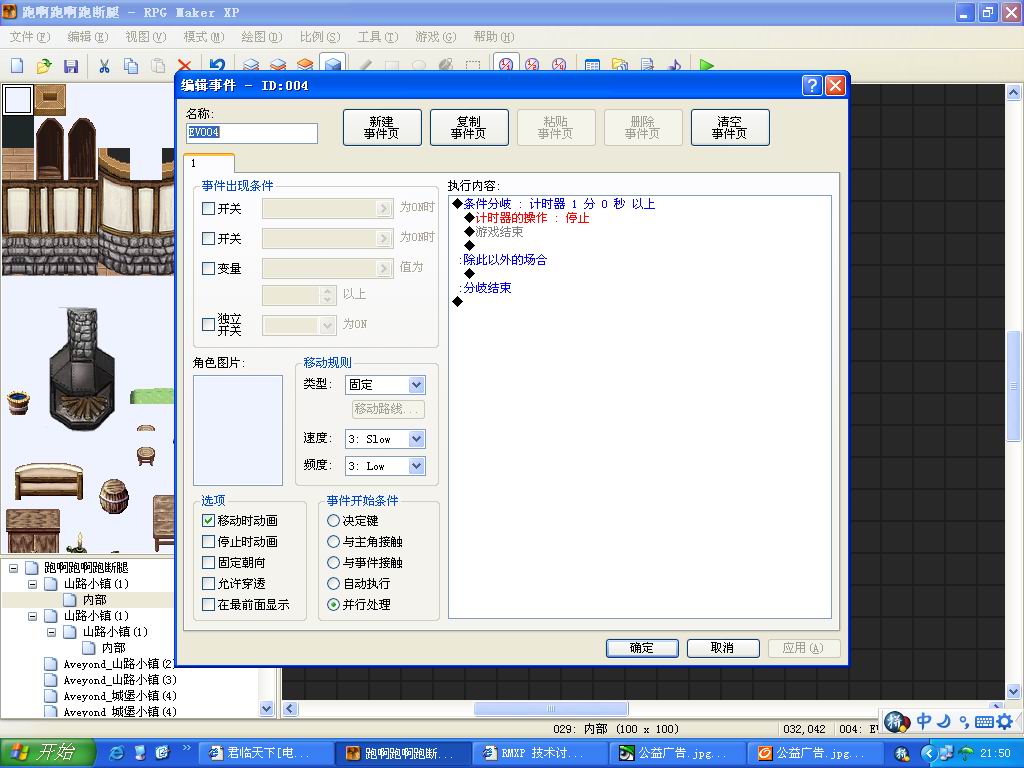Select the Layer 3 map layer icon
The height and width of the screenshot is (768, 1024).
(305, 65)
